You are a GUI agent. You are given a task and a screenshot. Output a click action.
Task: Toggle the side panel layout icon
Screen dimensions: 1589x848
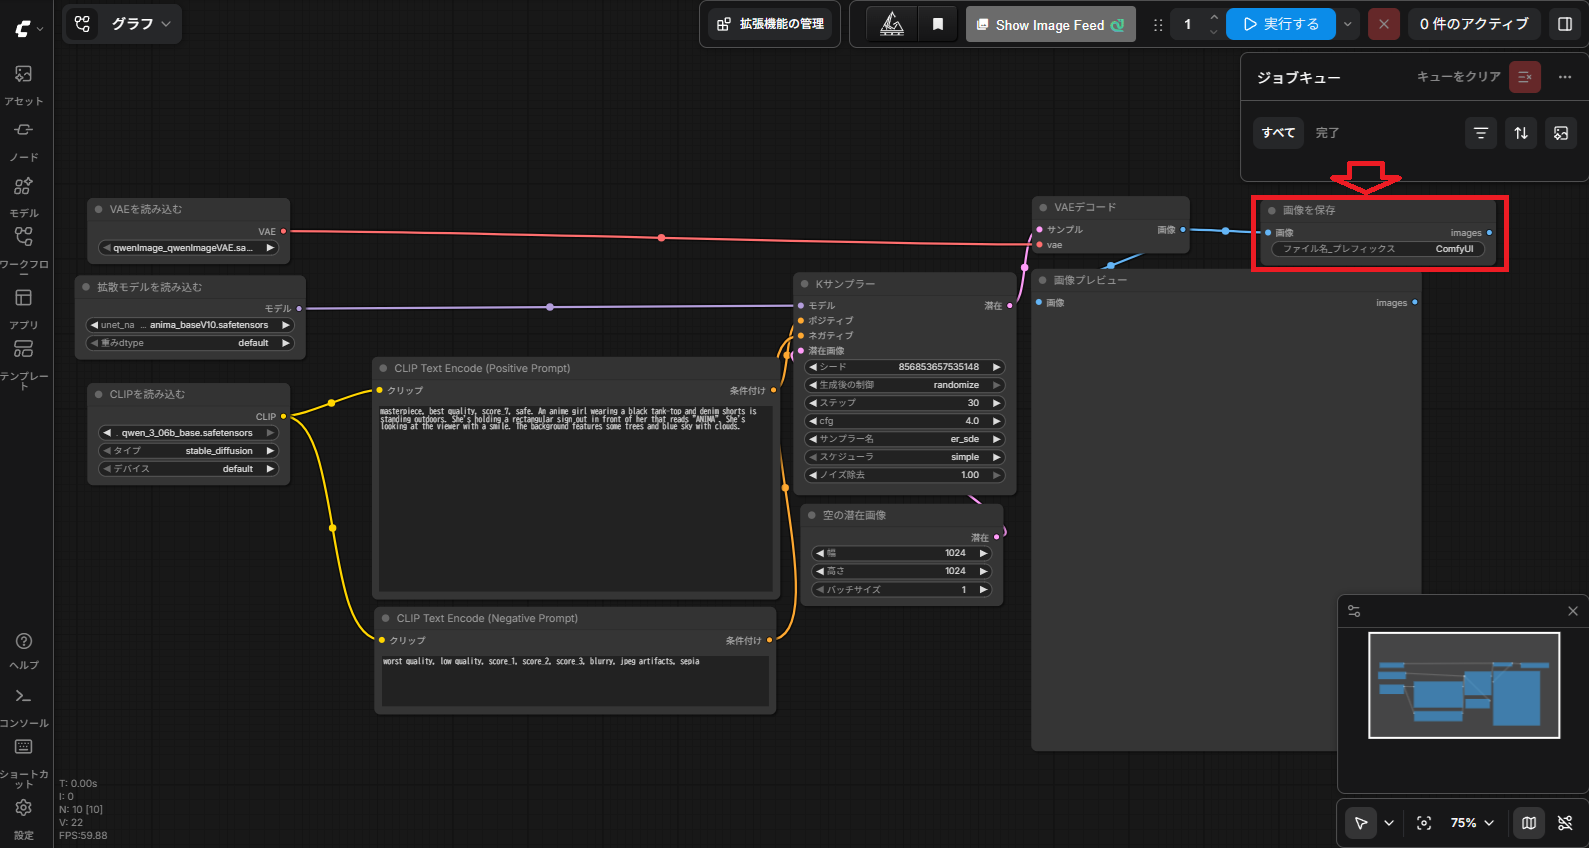tap(1565, 24)
